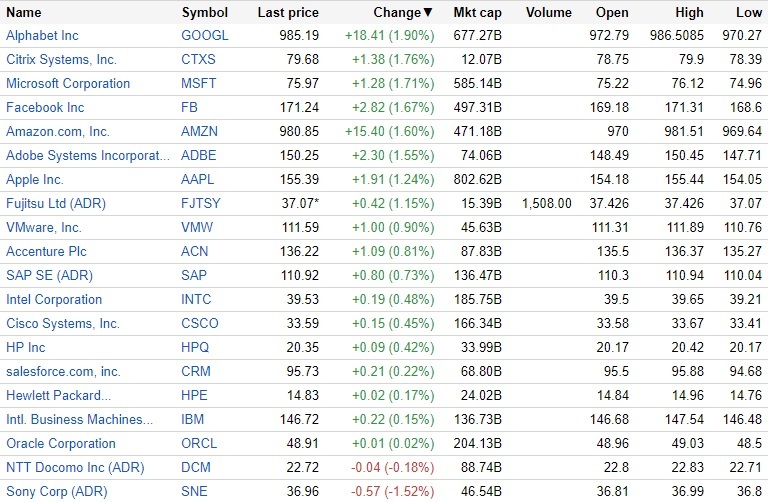The height and width of the screenshot is (503, 768).
Task: Select the Microsoft Corporation link
Action: tap(68, 84)
